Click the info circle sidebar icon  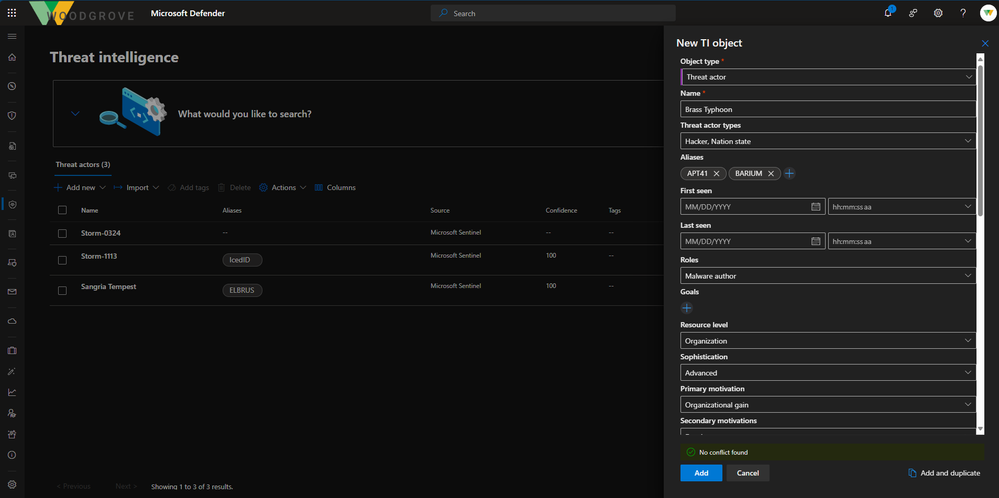(11, 455)
